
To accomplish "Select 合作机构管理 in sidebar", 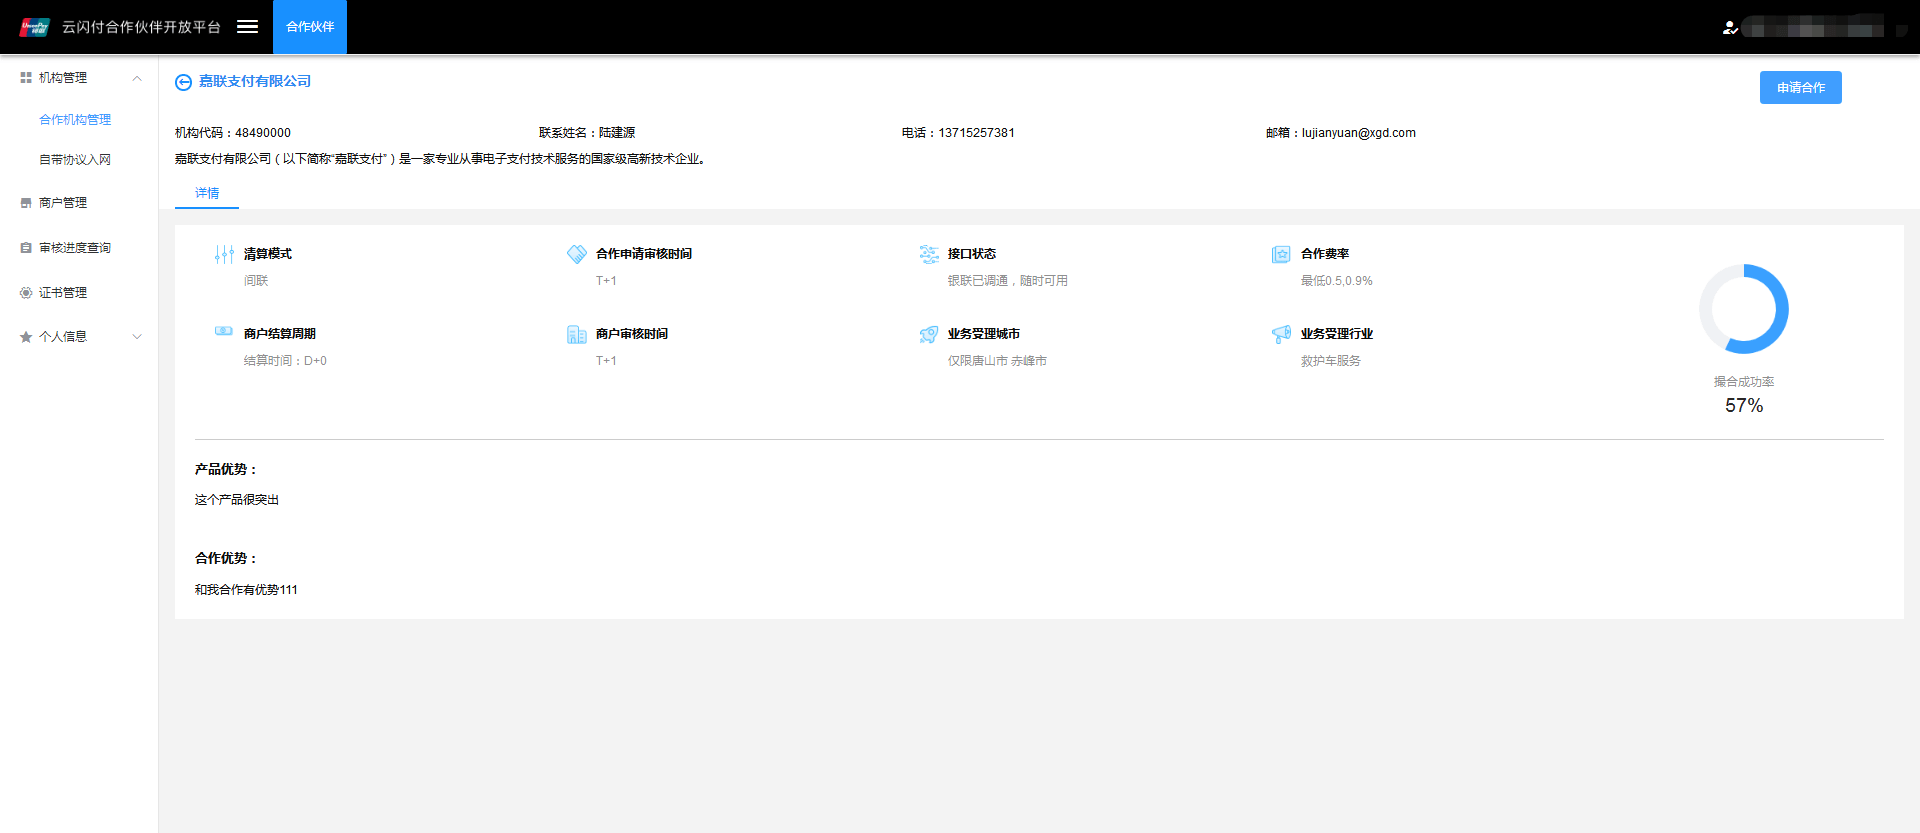I will (75, 120).
